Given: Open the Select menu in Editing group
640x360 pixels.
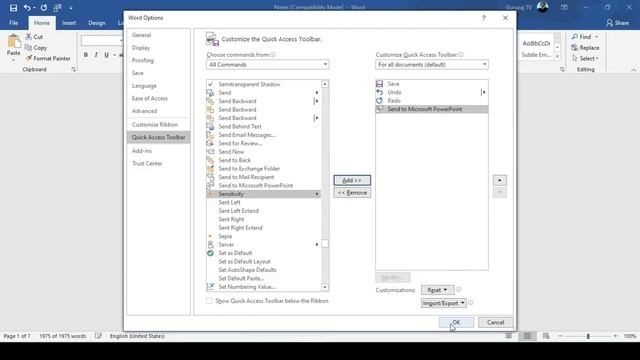Looking at the screenshot, I should coord(586,58).
